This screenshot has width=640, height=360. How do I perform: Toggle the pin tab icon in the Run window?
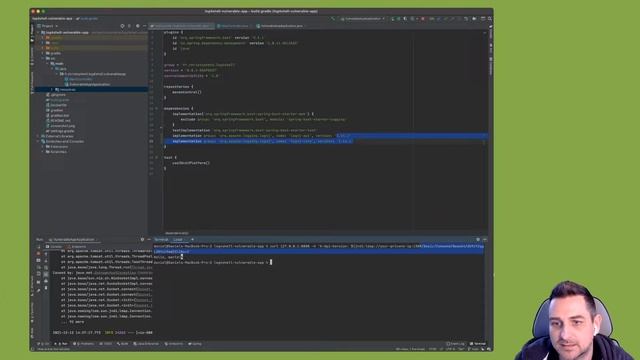(x=38, y=291)
